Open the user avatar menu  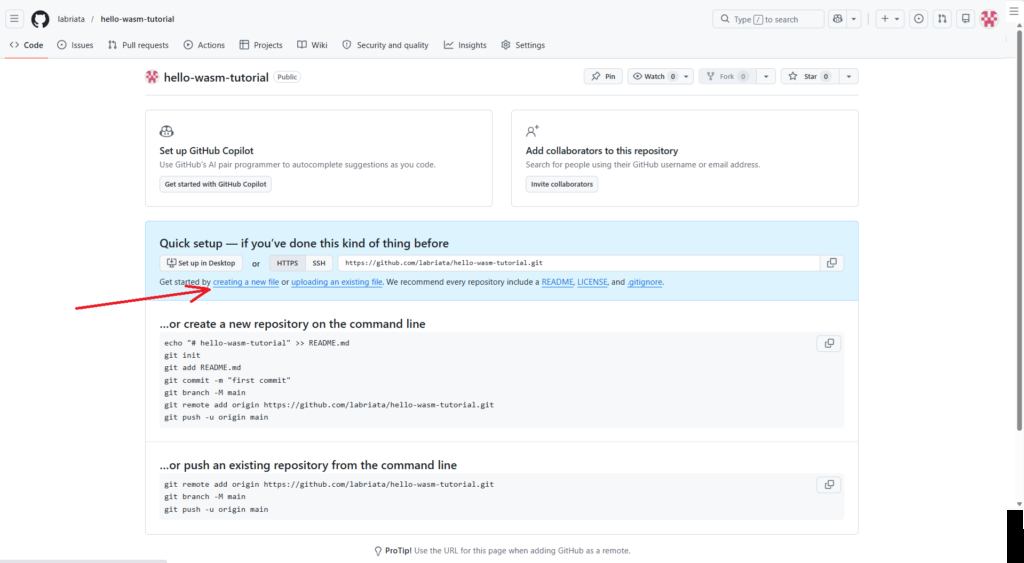989,19
